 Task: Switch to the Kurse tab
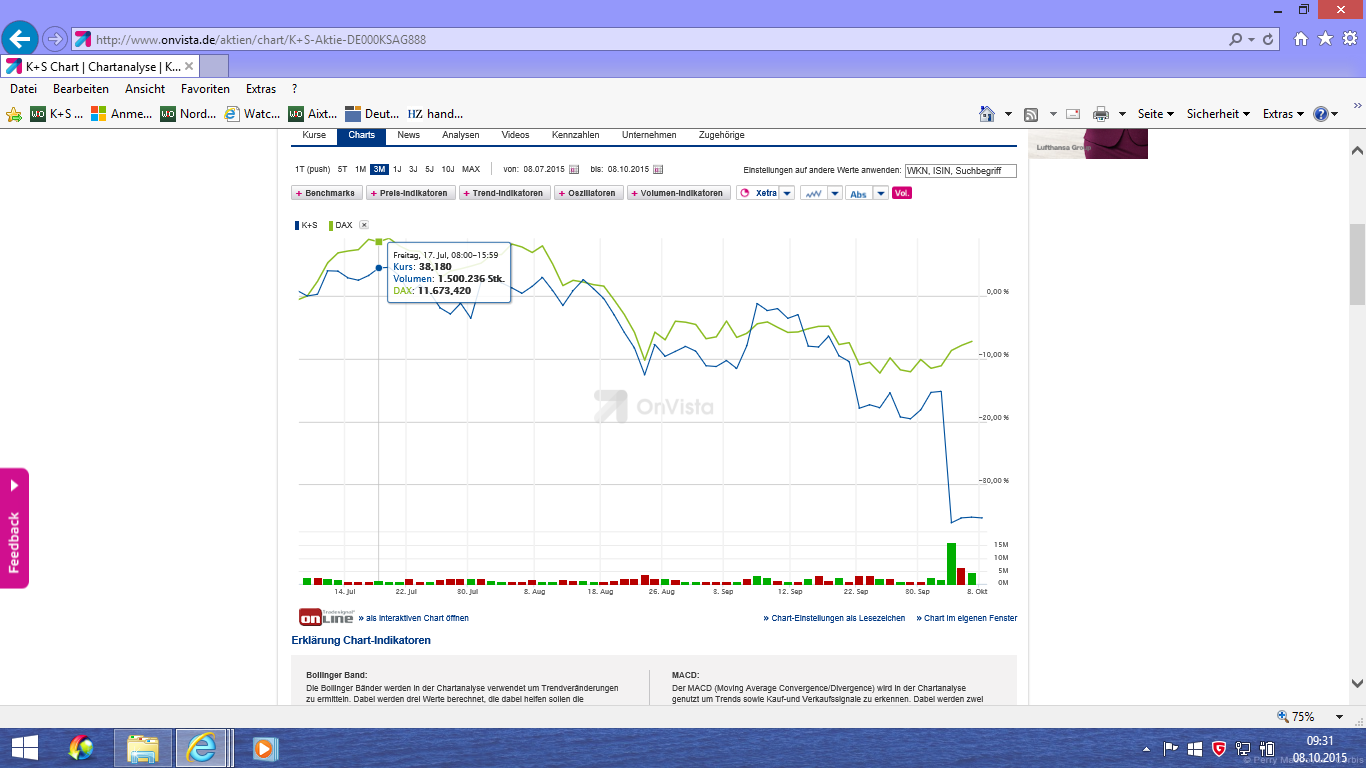point(314,135)
